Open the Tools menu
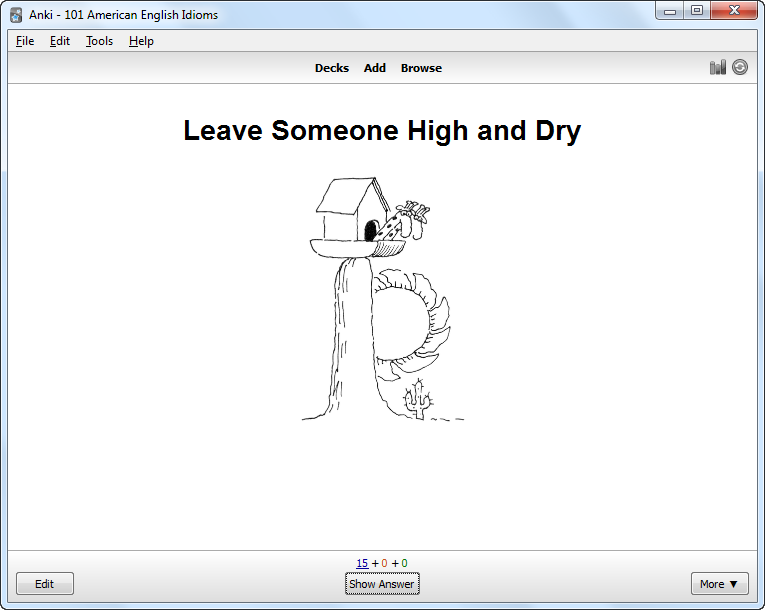The height and width of the screenshot is (610, 765). tap(100, 41)
